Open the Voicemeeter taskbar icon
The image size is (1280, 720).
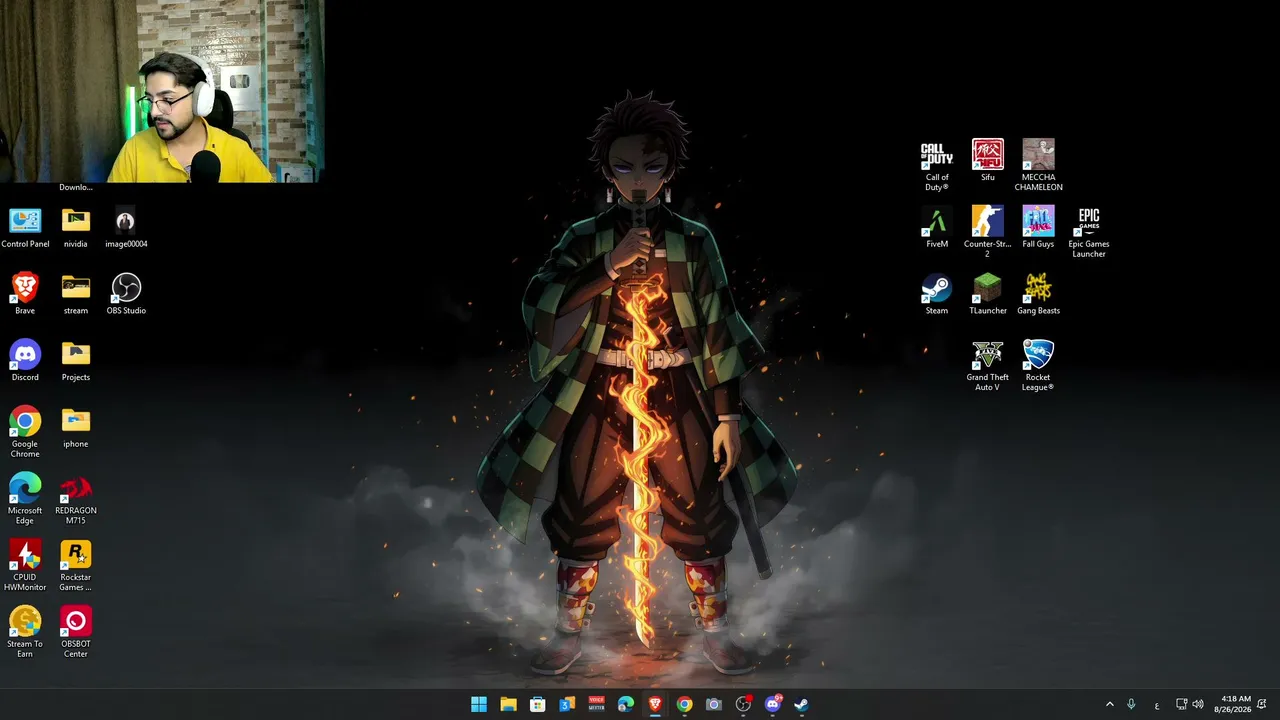point(596,704)
